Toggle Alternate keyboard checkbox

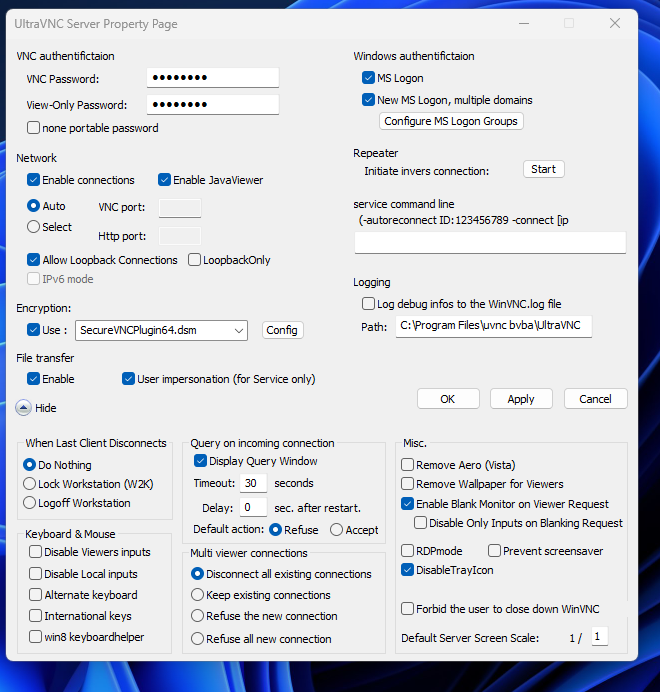pos(35,595)
